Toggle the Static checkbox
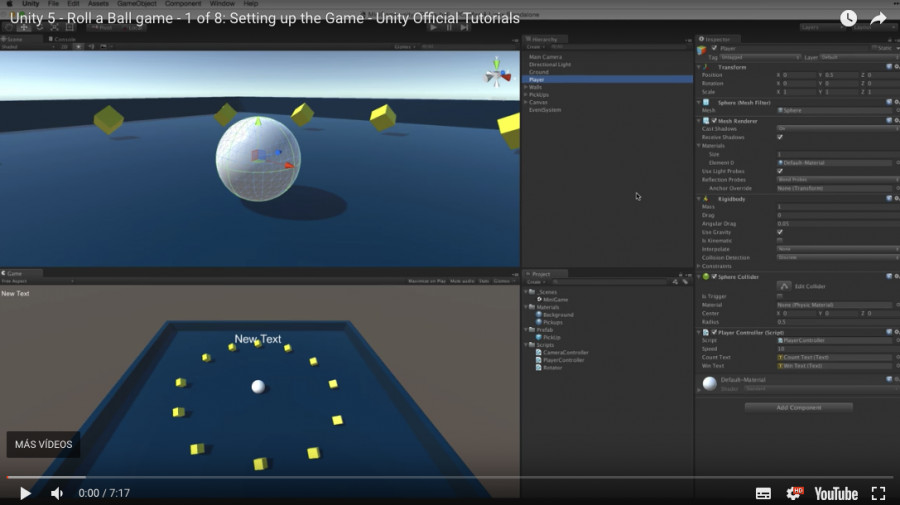This screenshot has width=900, height=505. 875,48
